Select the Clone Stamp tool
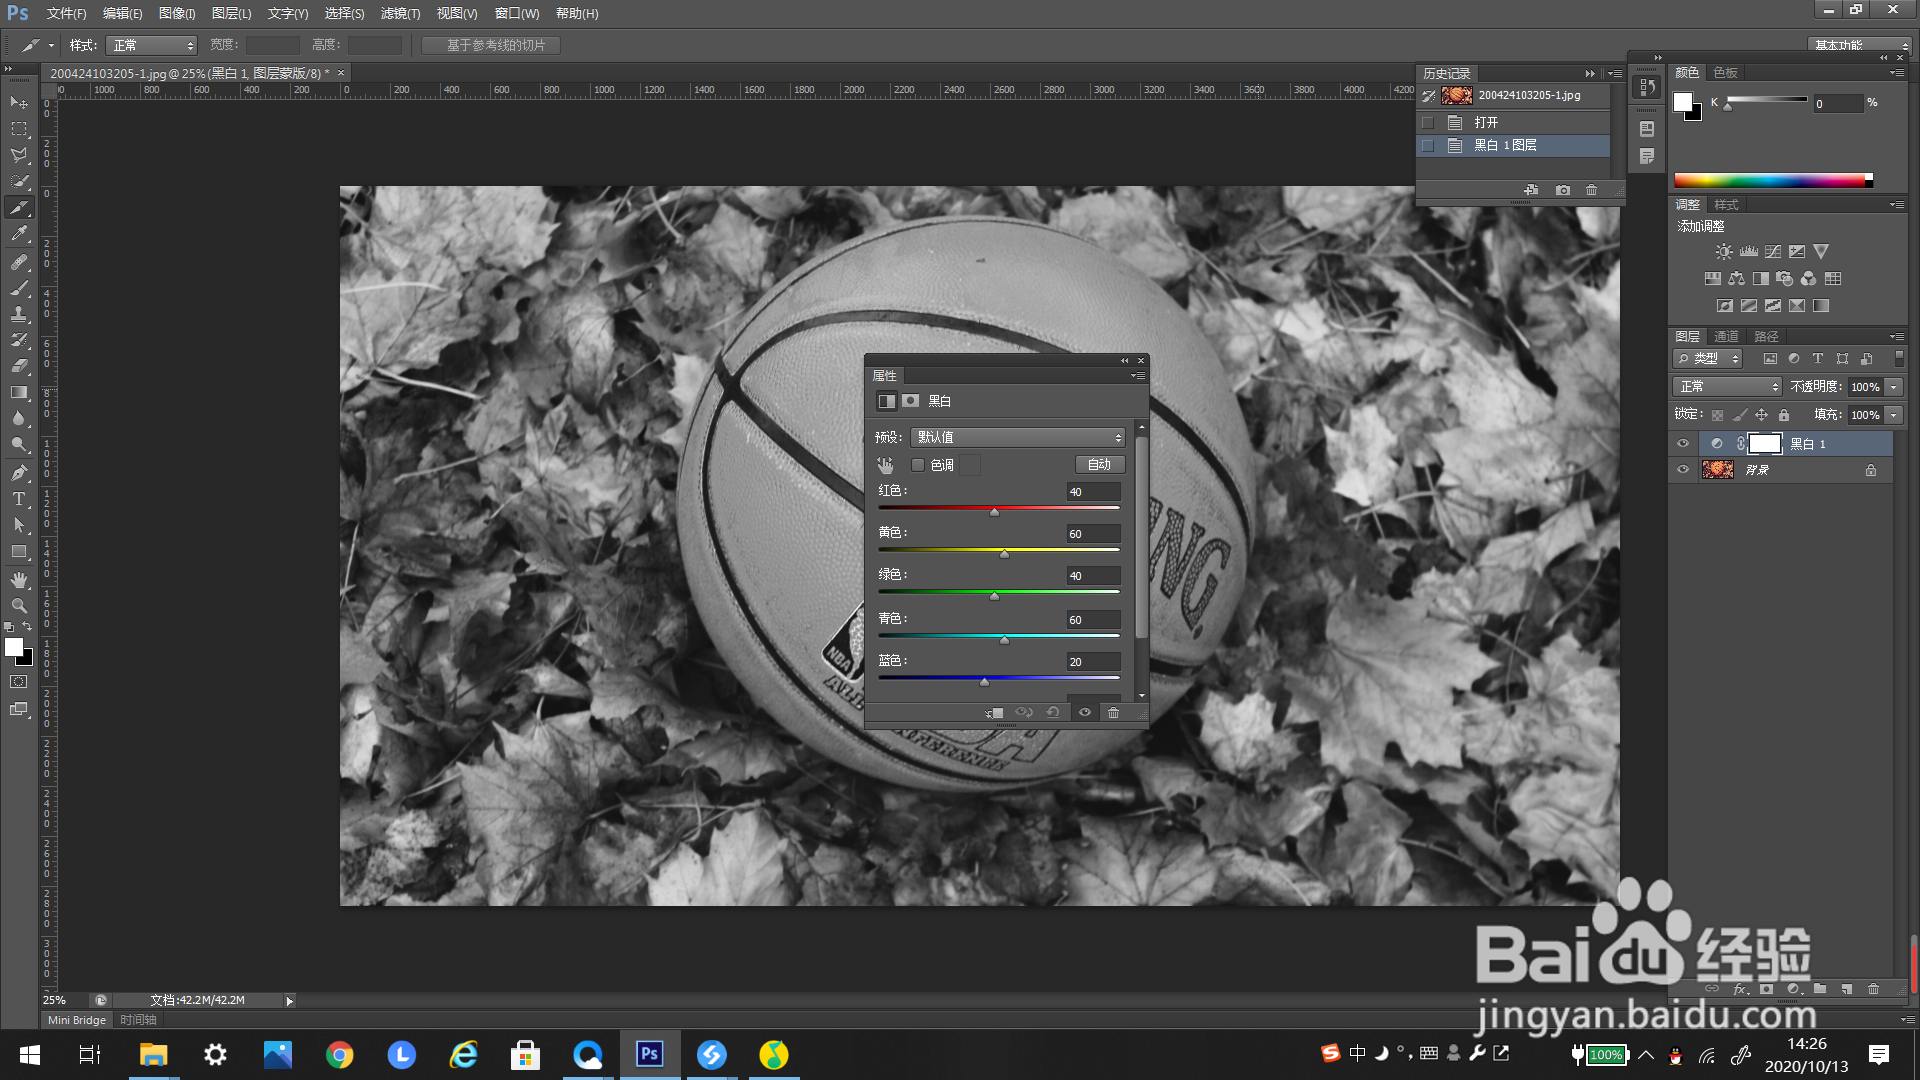 (19, 314)
